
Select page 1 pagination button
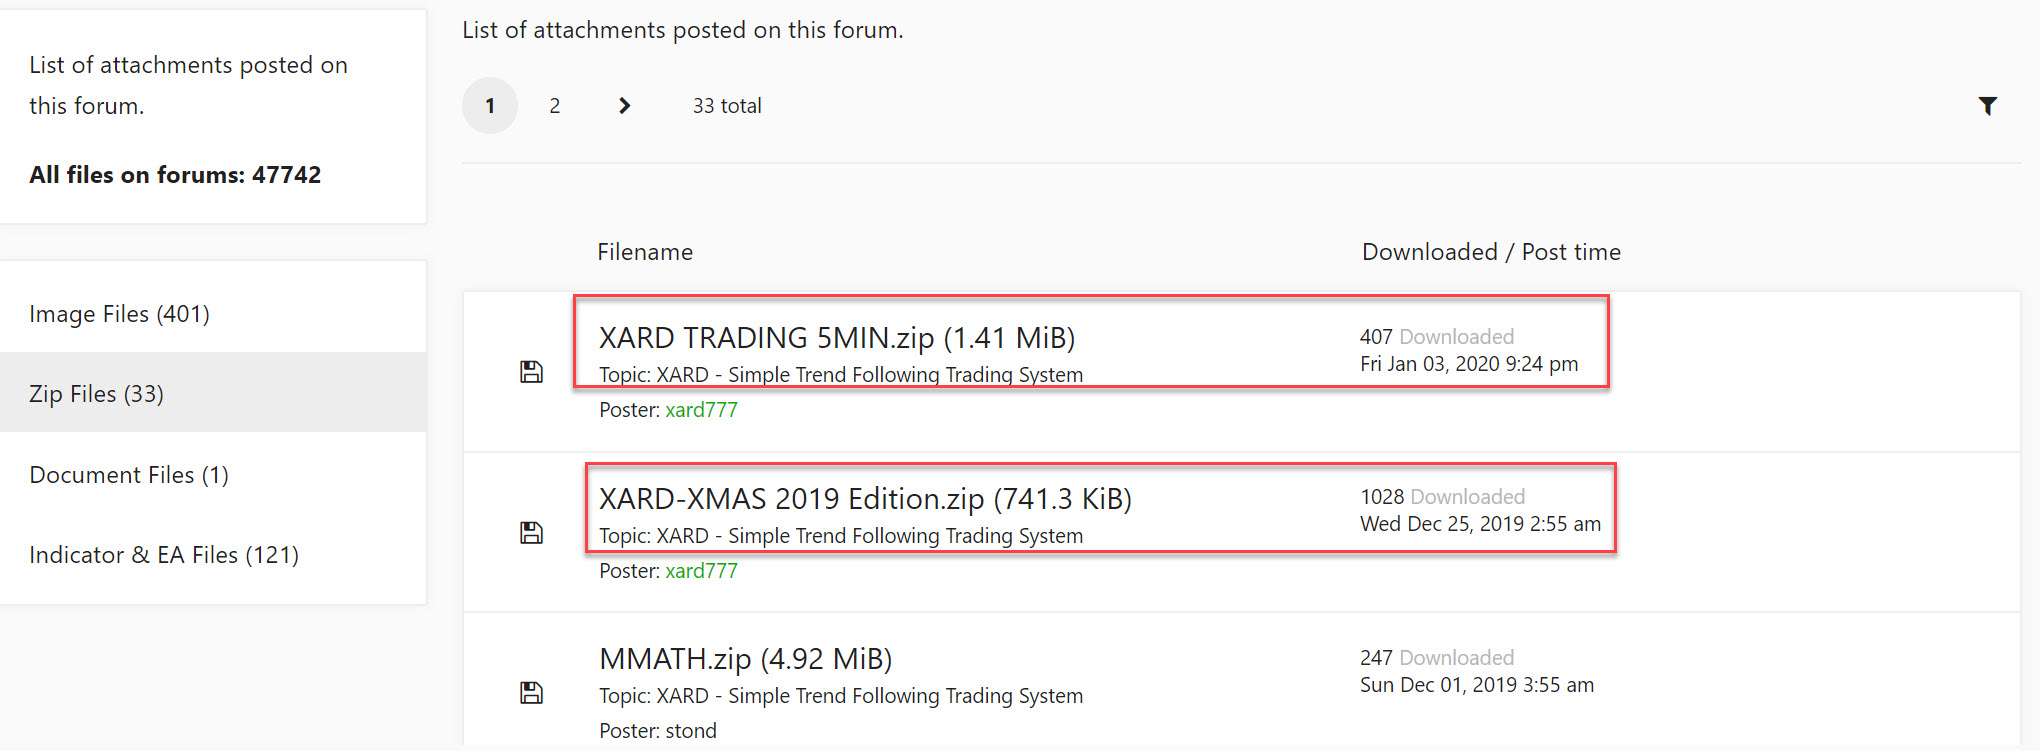tap(490, 106)
